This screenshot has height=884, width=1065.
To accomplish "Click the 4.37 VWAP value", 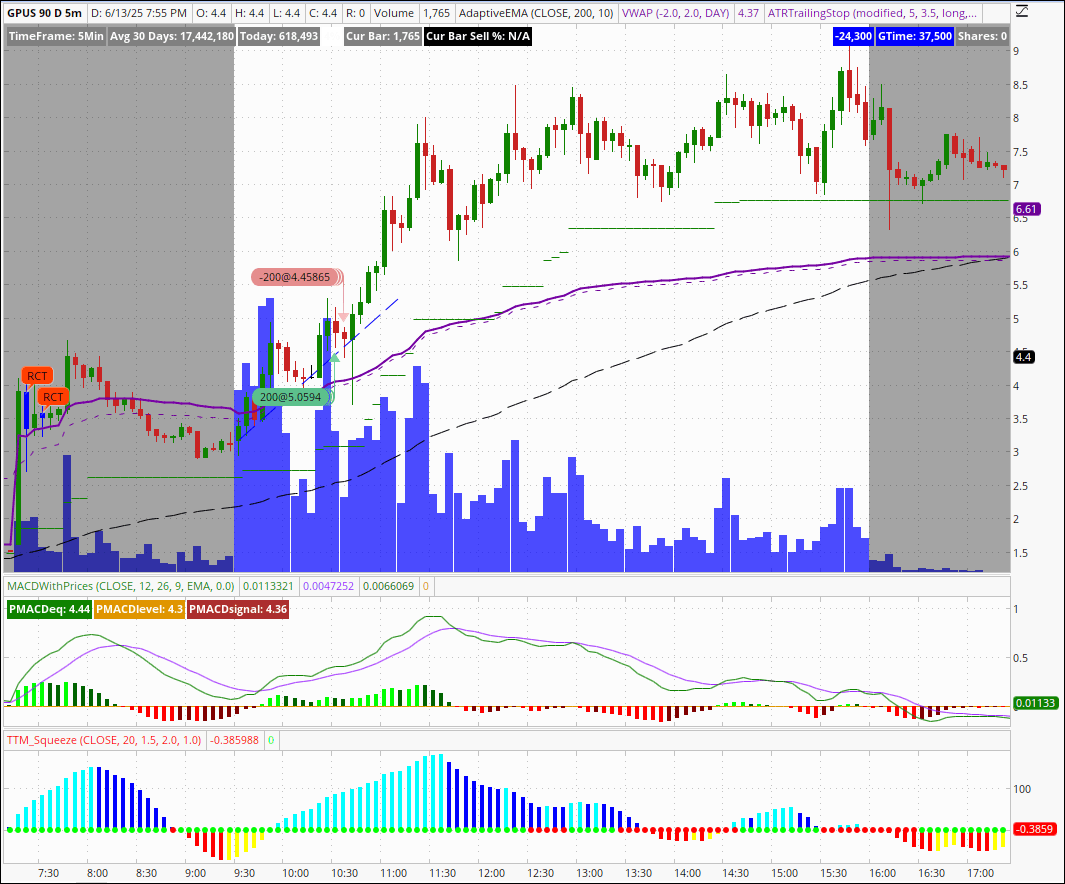I will (748, 13).
